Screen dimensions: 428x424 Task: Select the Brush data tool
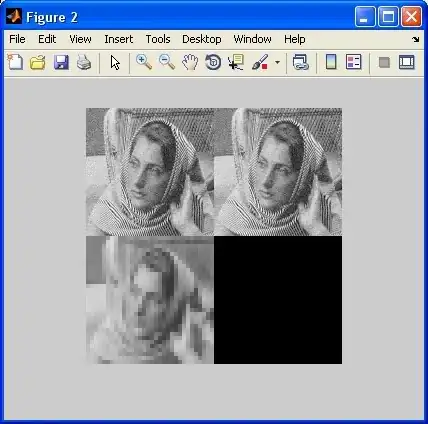click(260, 62)
